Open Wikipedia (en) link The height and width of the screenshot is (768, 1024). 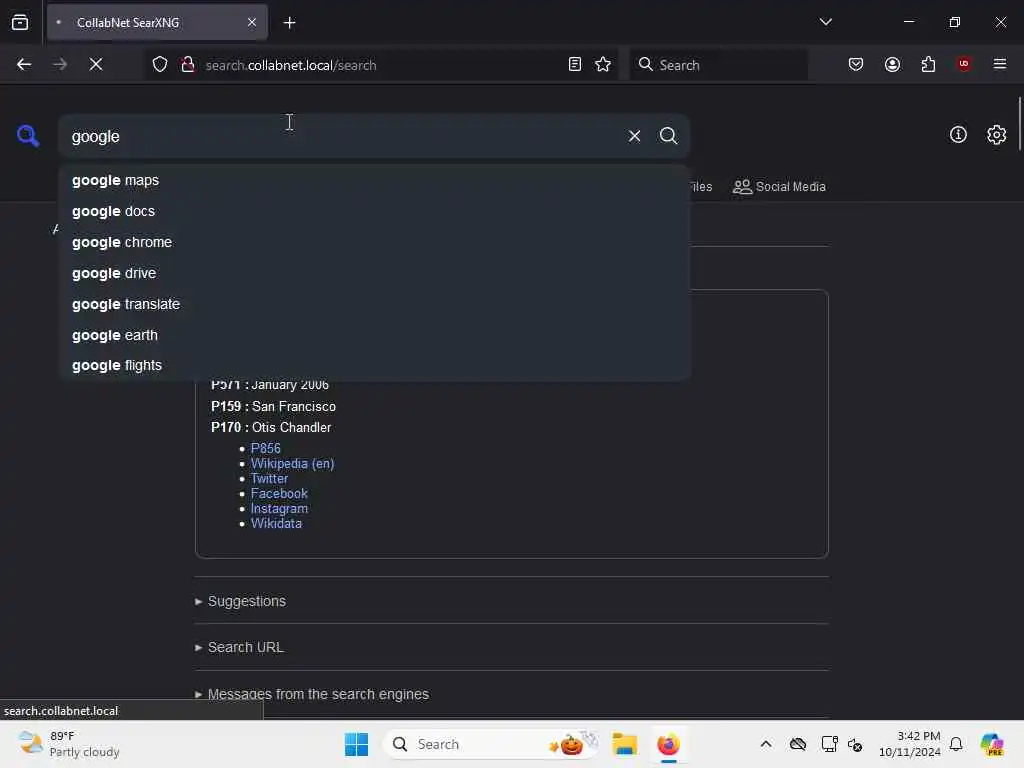click(292, 464)
